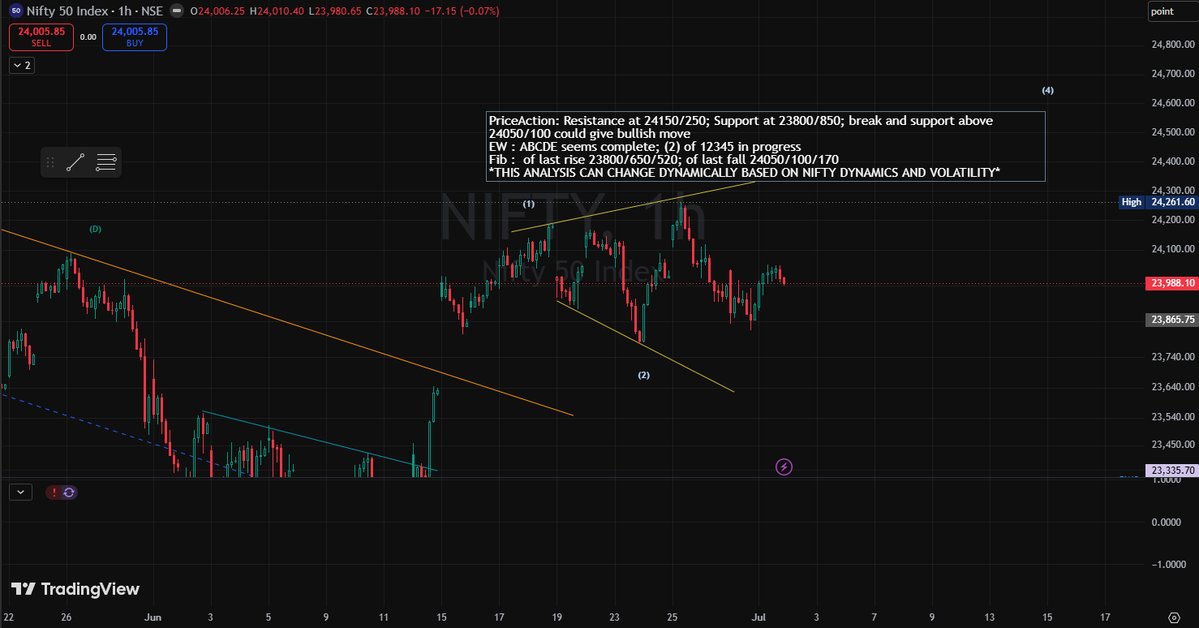
Task: Select the teal descending trendline
Action: [x=319, y=441]
